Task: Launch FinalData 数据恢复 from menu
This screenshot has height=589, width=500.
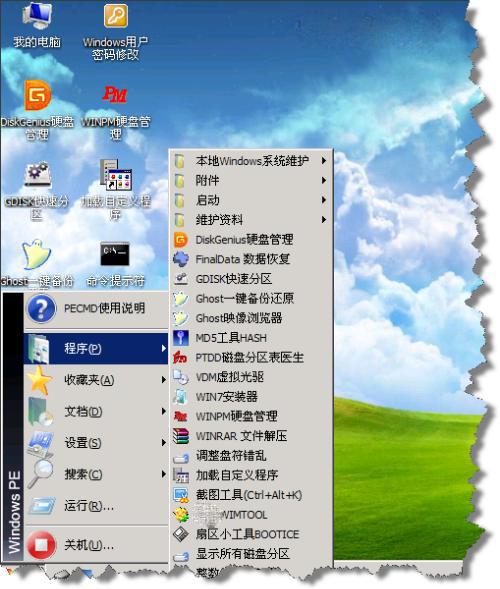Action: (x=251, y=259)
